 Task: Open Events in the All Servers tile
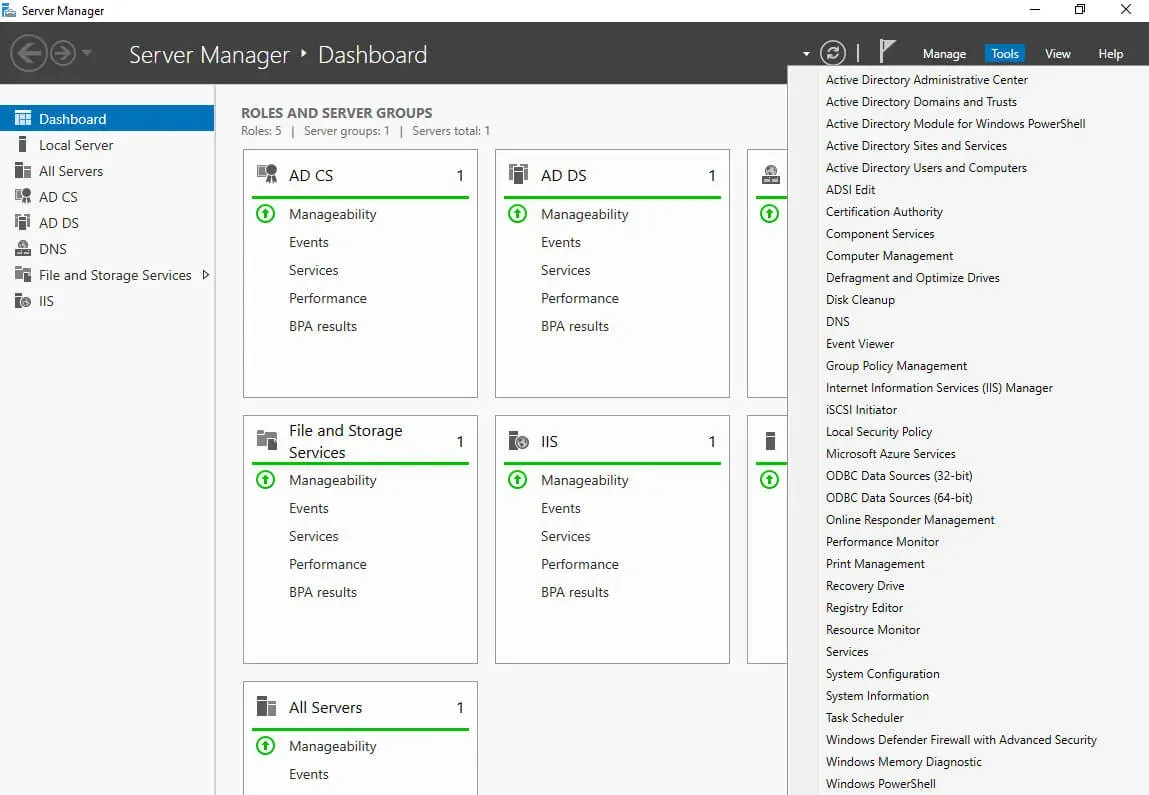[309, 774]
